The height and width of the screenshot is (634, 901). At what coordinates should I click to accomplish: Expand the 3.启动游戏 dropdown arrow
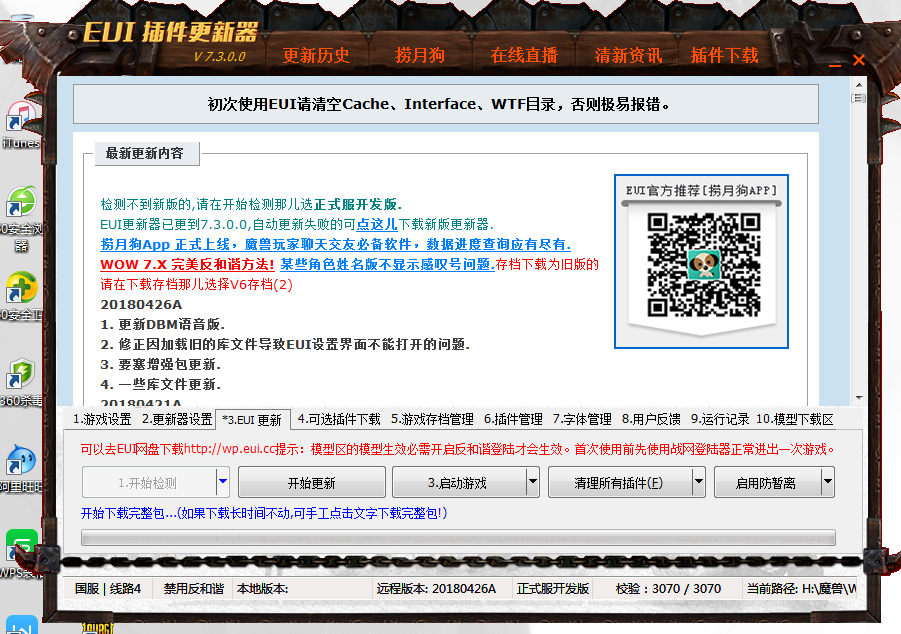pos(533,482)
